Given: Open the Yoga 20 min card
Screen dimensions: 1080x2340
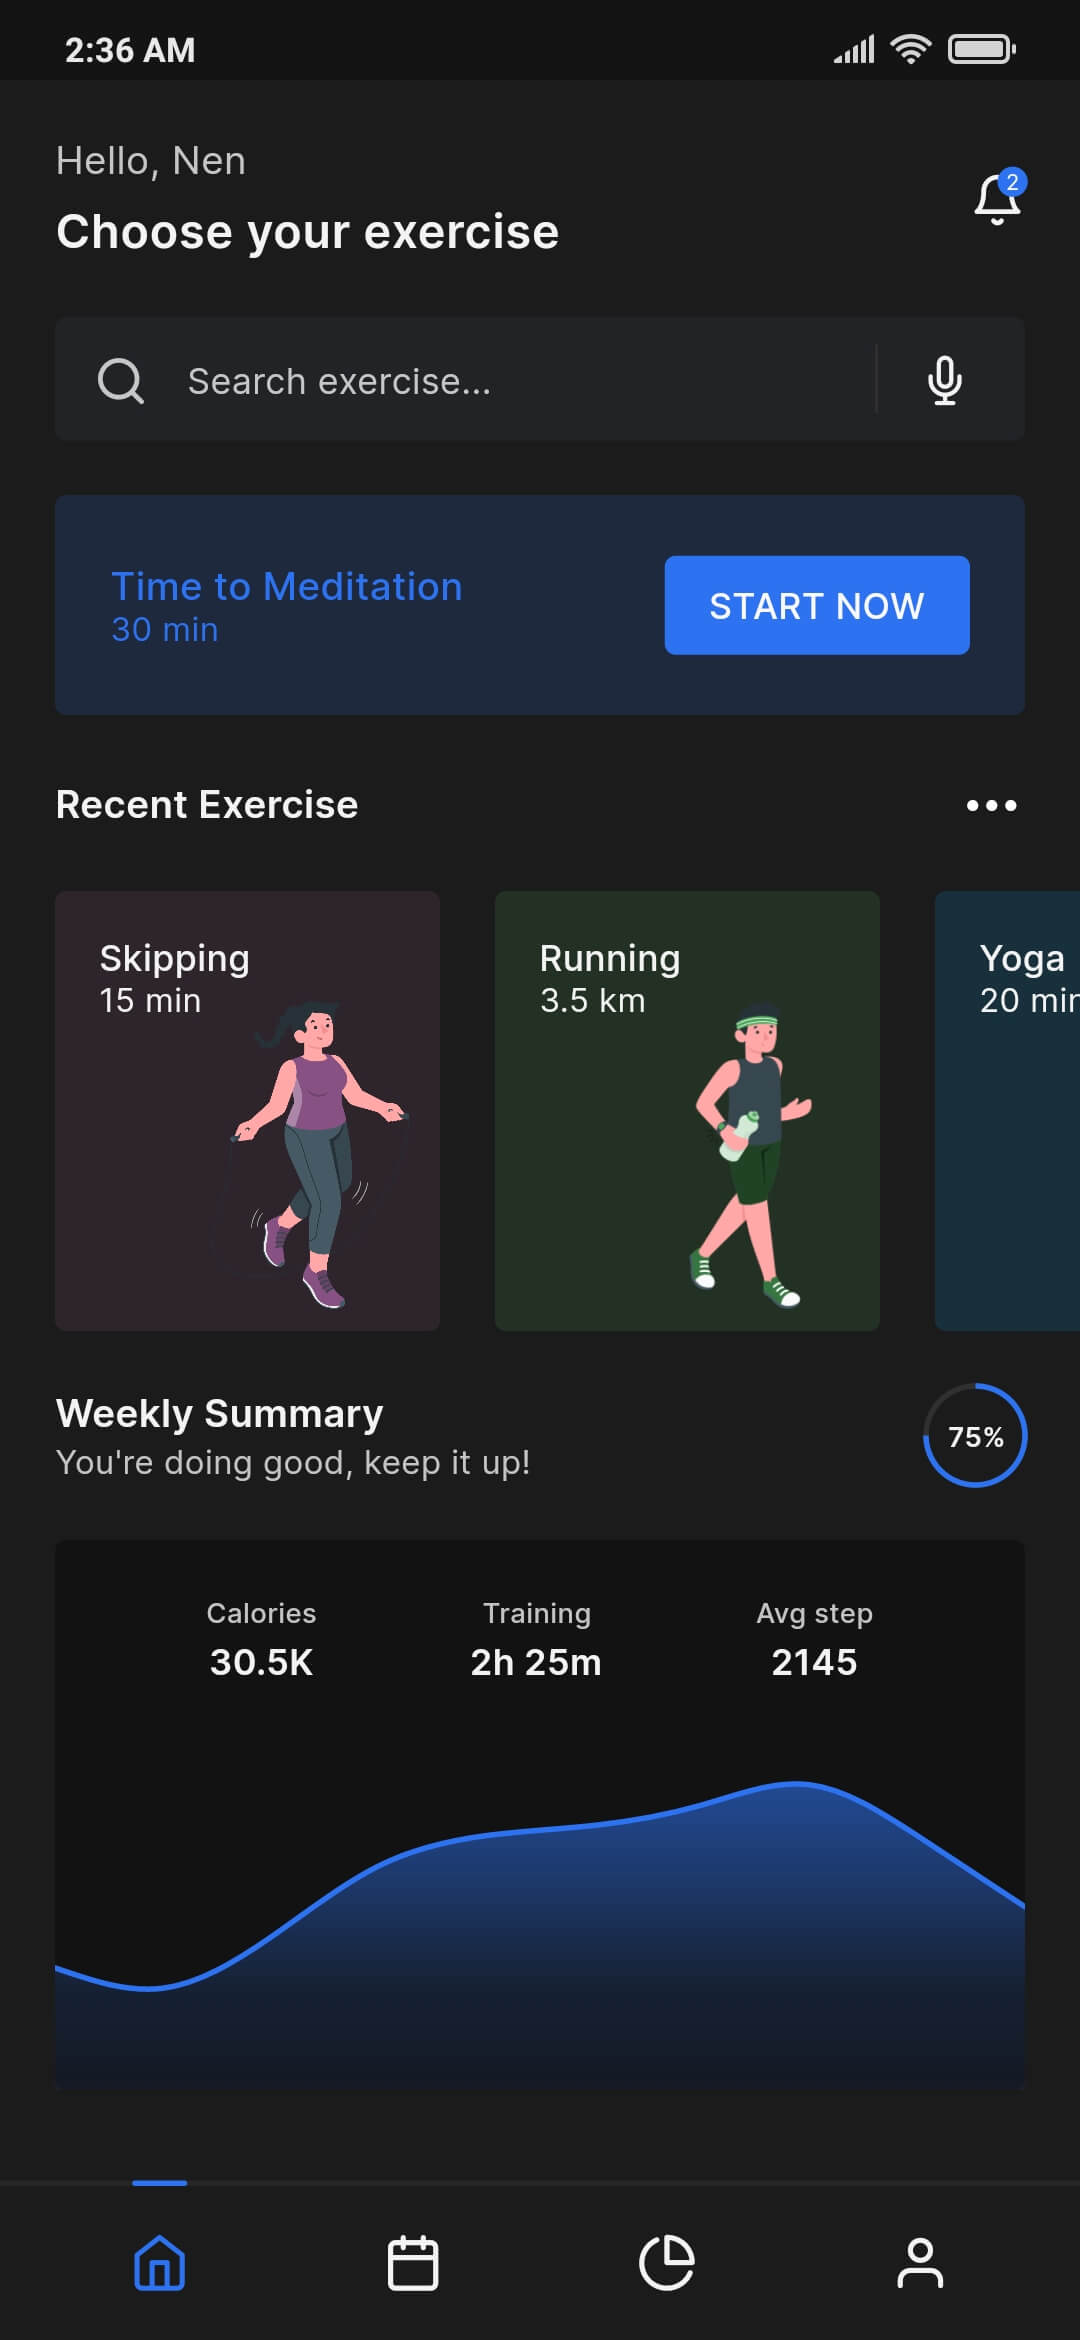Looking at the screenshot, I should pos(1007,1111).
